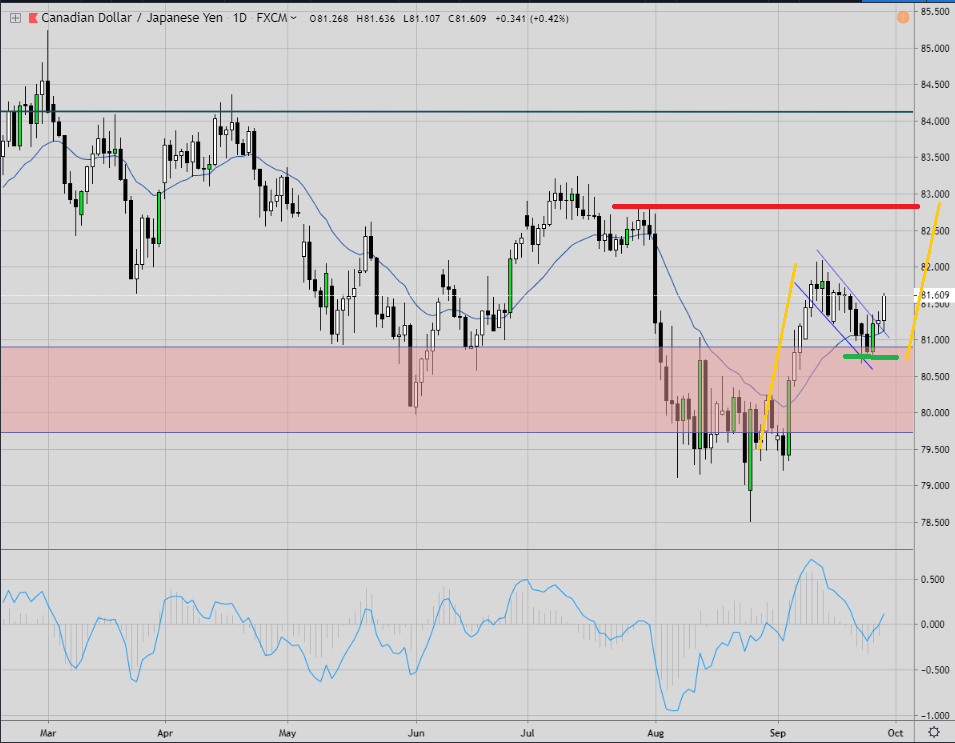
Task: Open chart settings via the gear icon
Action: pos(933,731)
